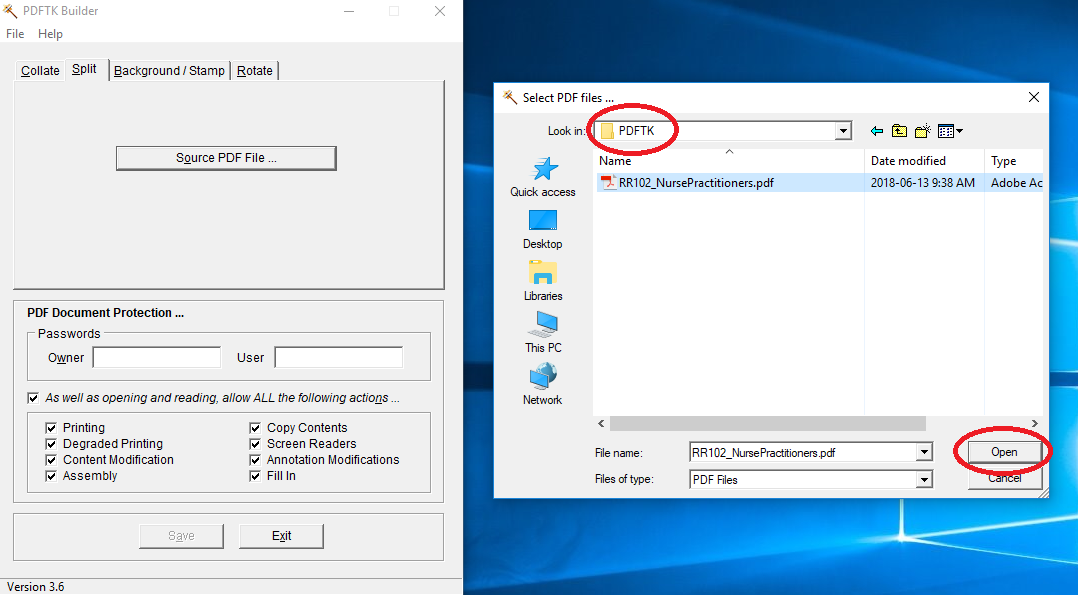Uncheck Degraded Printing permission
Image resolution: width=1078 pixels, height=595 pixels.
[51, 444]
